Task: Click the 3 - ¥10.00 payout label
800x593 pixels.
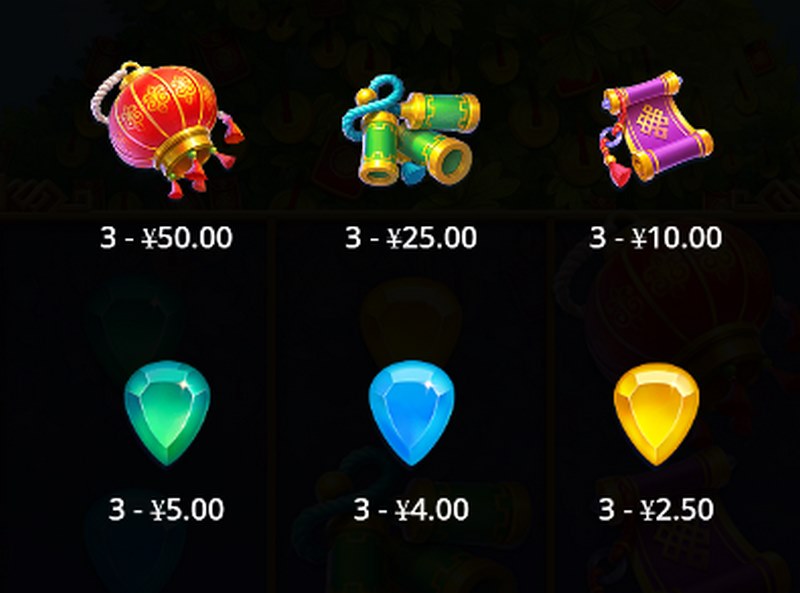Action: [x=656, y=237]
